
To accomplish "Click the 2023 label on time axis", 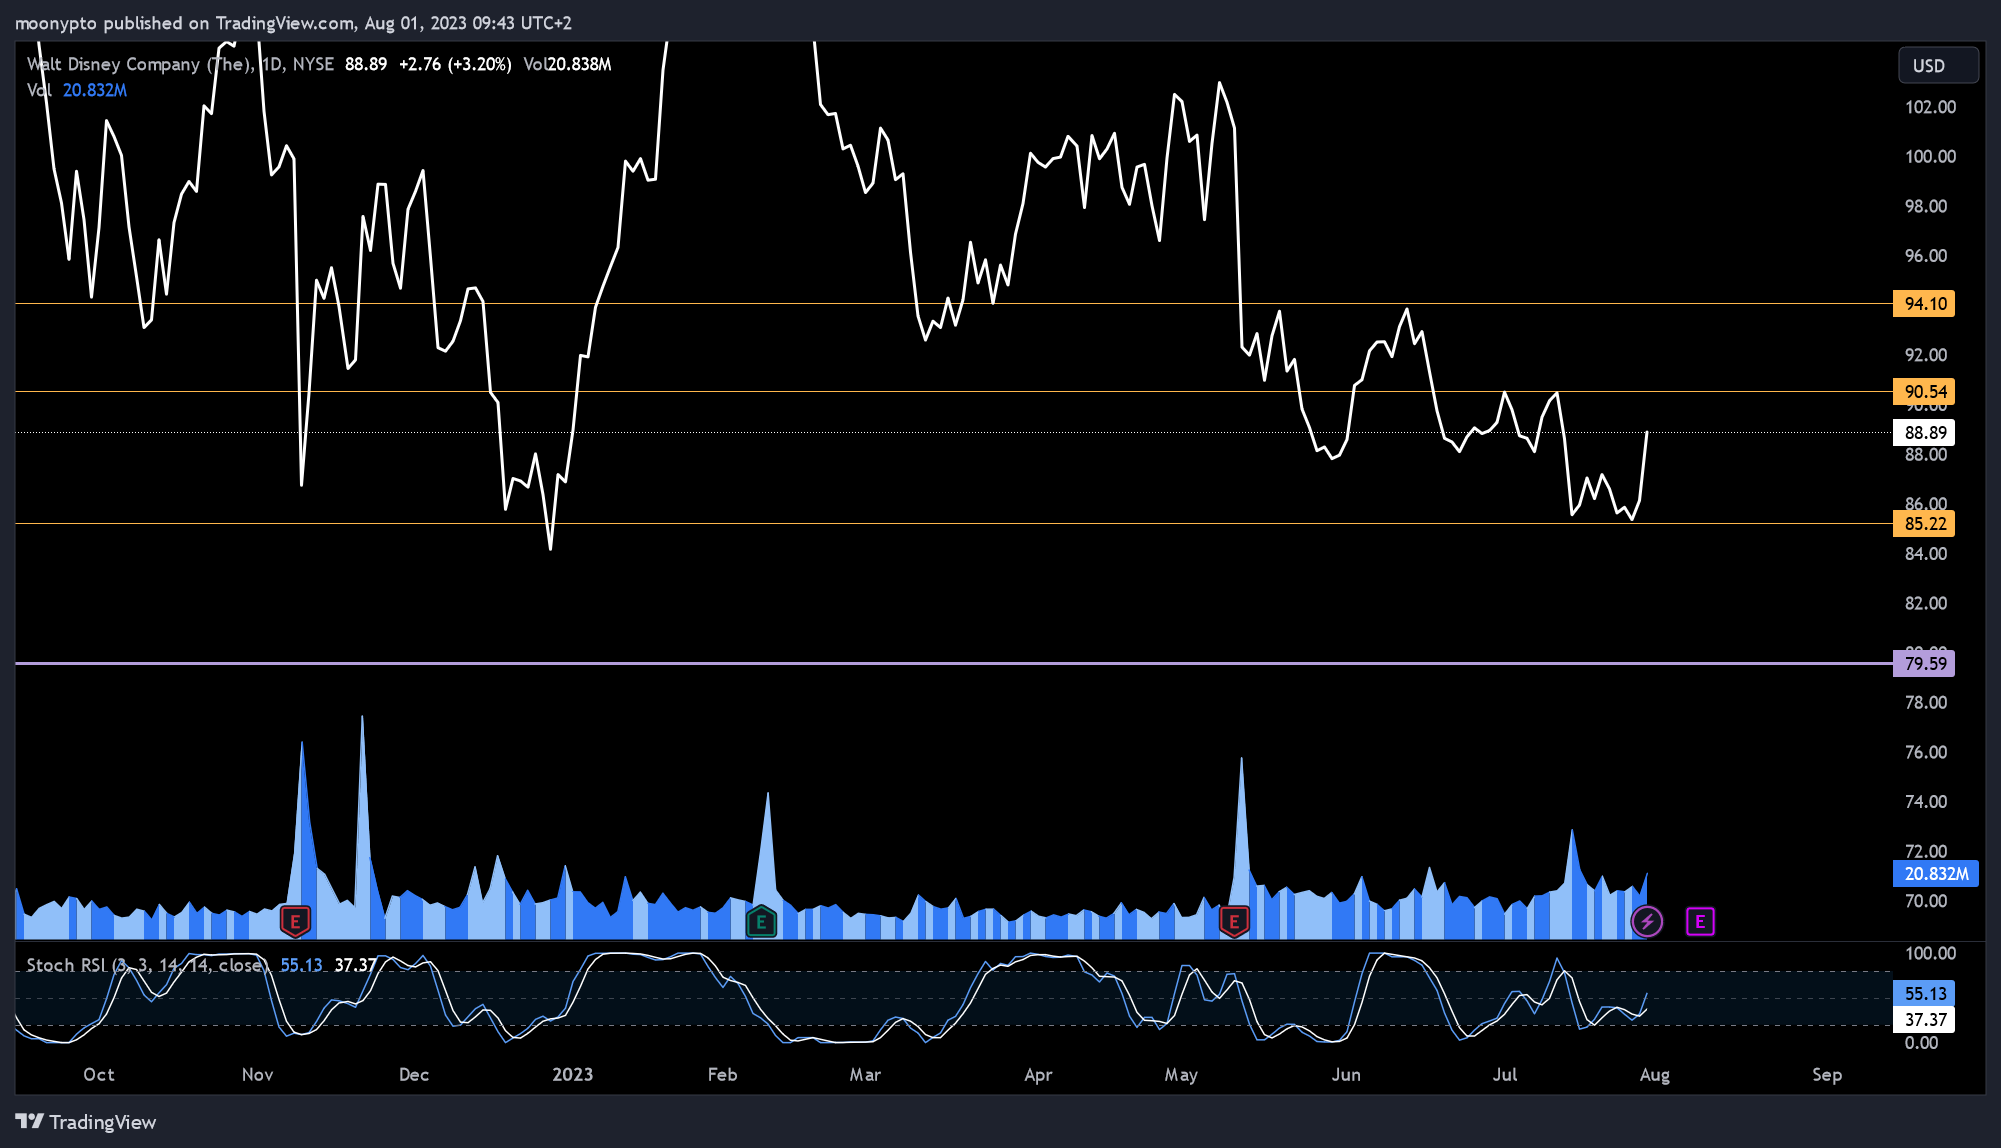I will pyautogui.click(x=573, y=1075).
